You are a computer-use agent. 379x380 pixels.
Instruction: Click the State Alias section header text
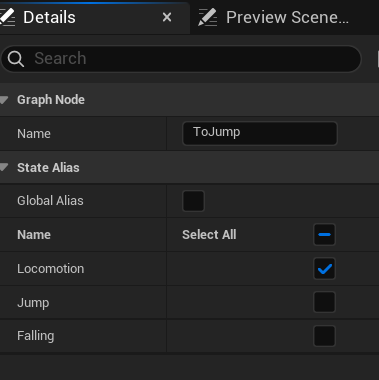[48, 168]
